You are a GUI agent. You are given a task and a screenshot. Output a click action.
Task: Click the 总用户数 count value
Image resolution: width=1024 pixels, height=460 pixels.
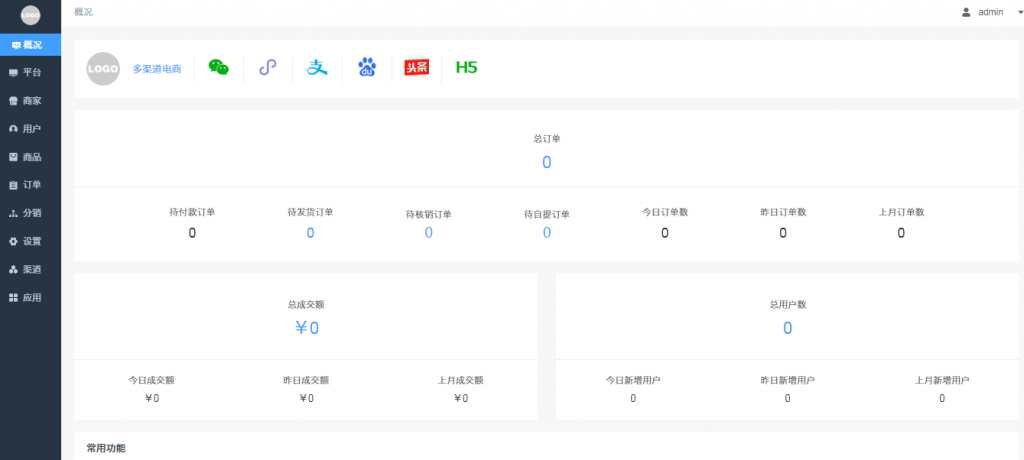coord(788,328)
